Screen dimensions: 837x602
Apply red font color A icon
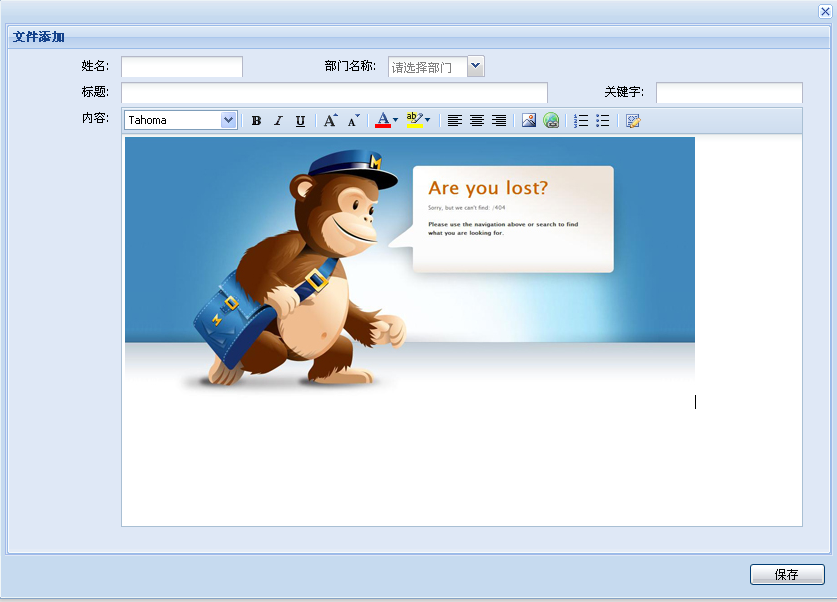tap(383, 120)
